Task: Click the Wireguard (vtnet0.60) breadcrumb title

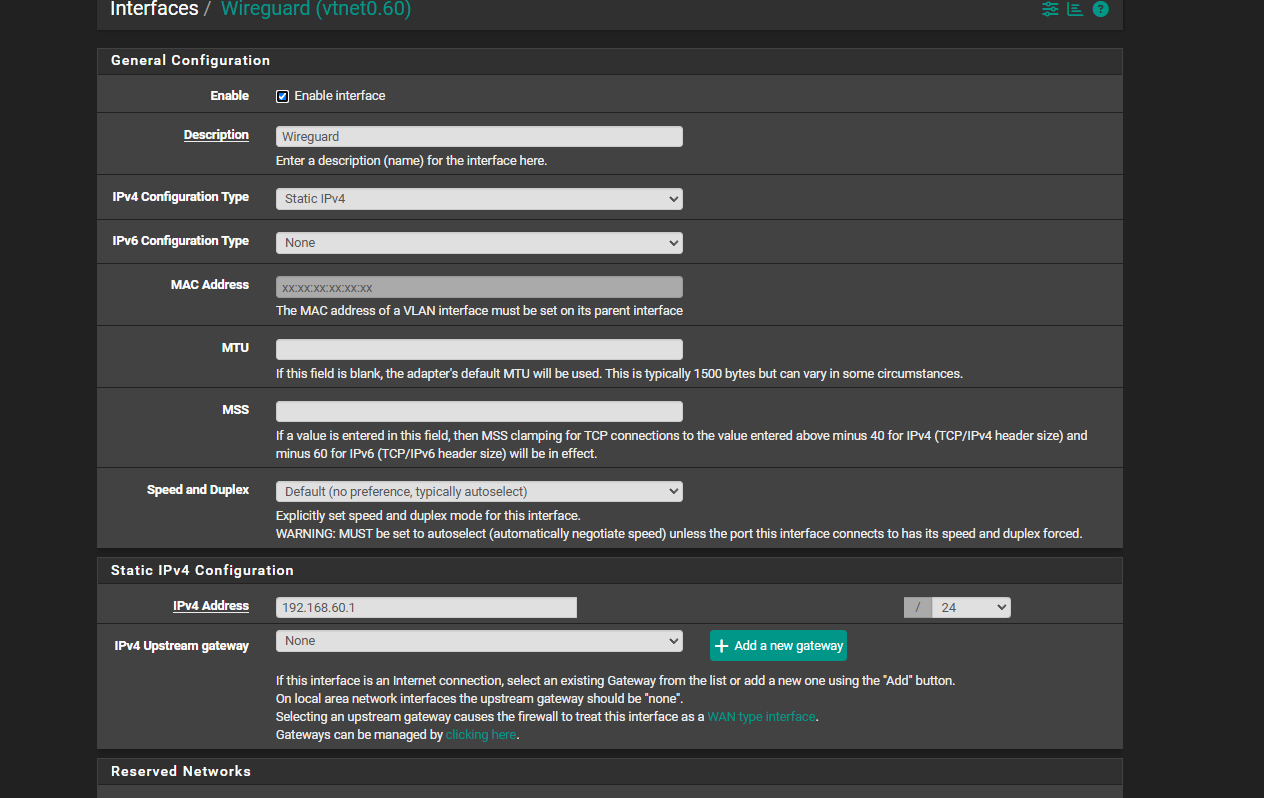Action: pyautogui.click(x=316, y=9)
